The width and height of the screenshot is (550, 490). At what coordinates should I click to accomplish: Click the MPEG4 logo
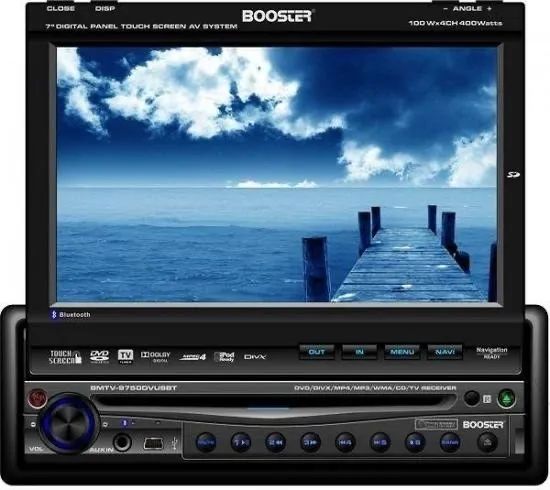tap(193, 357)
